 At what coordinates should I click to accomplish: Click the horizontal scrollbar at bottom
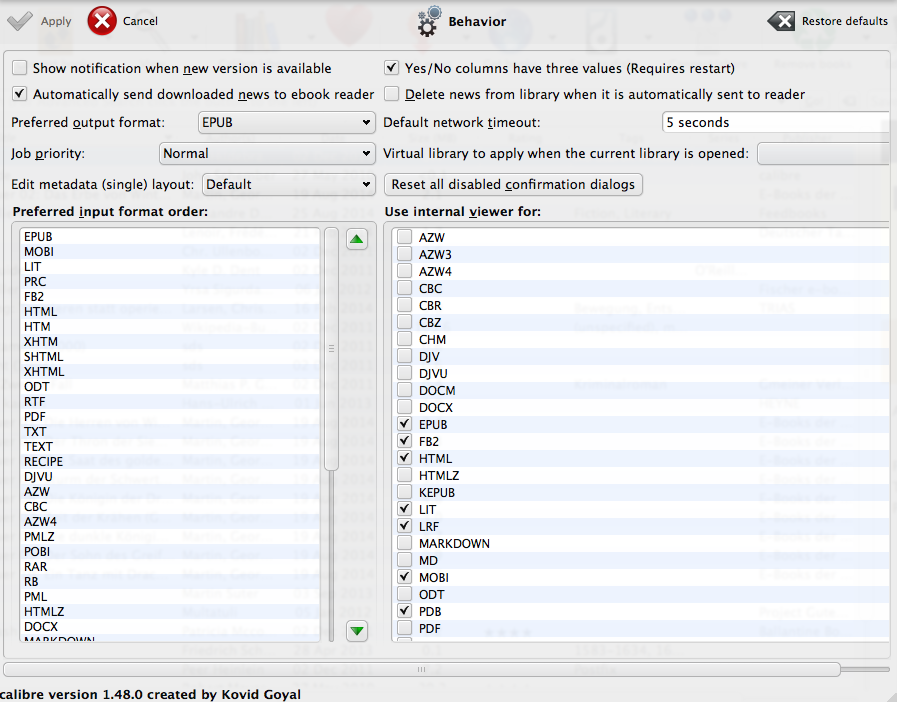click(422, 669)
